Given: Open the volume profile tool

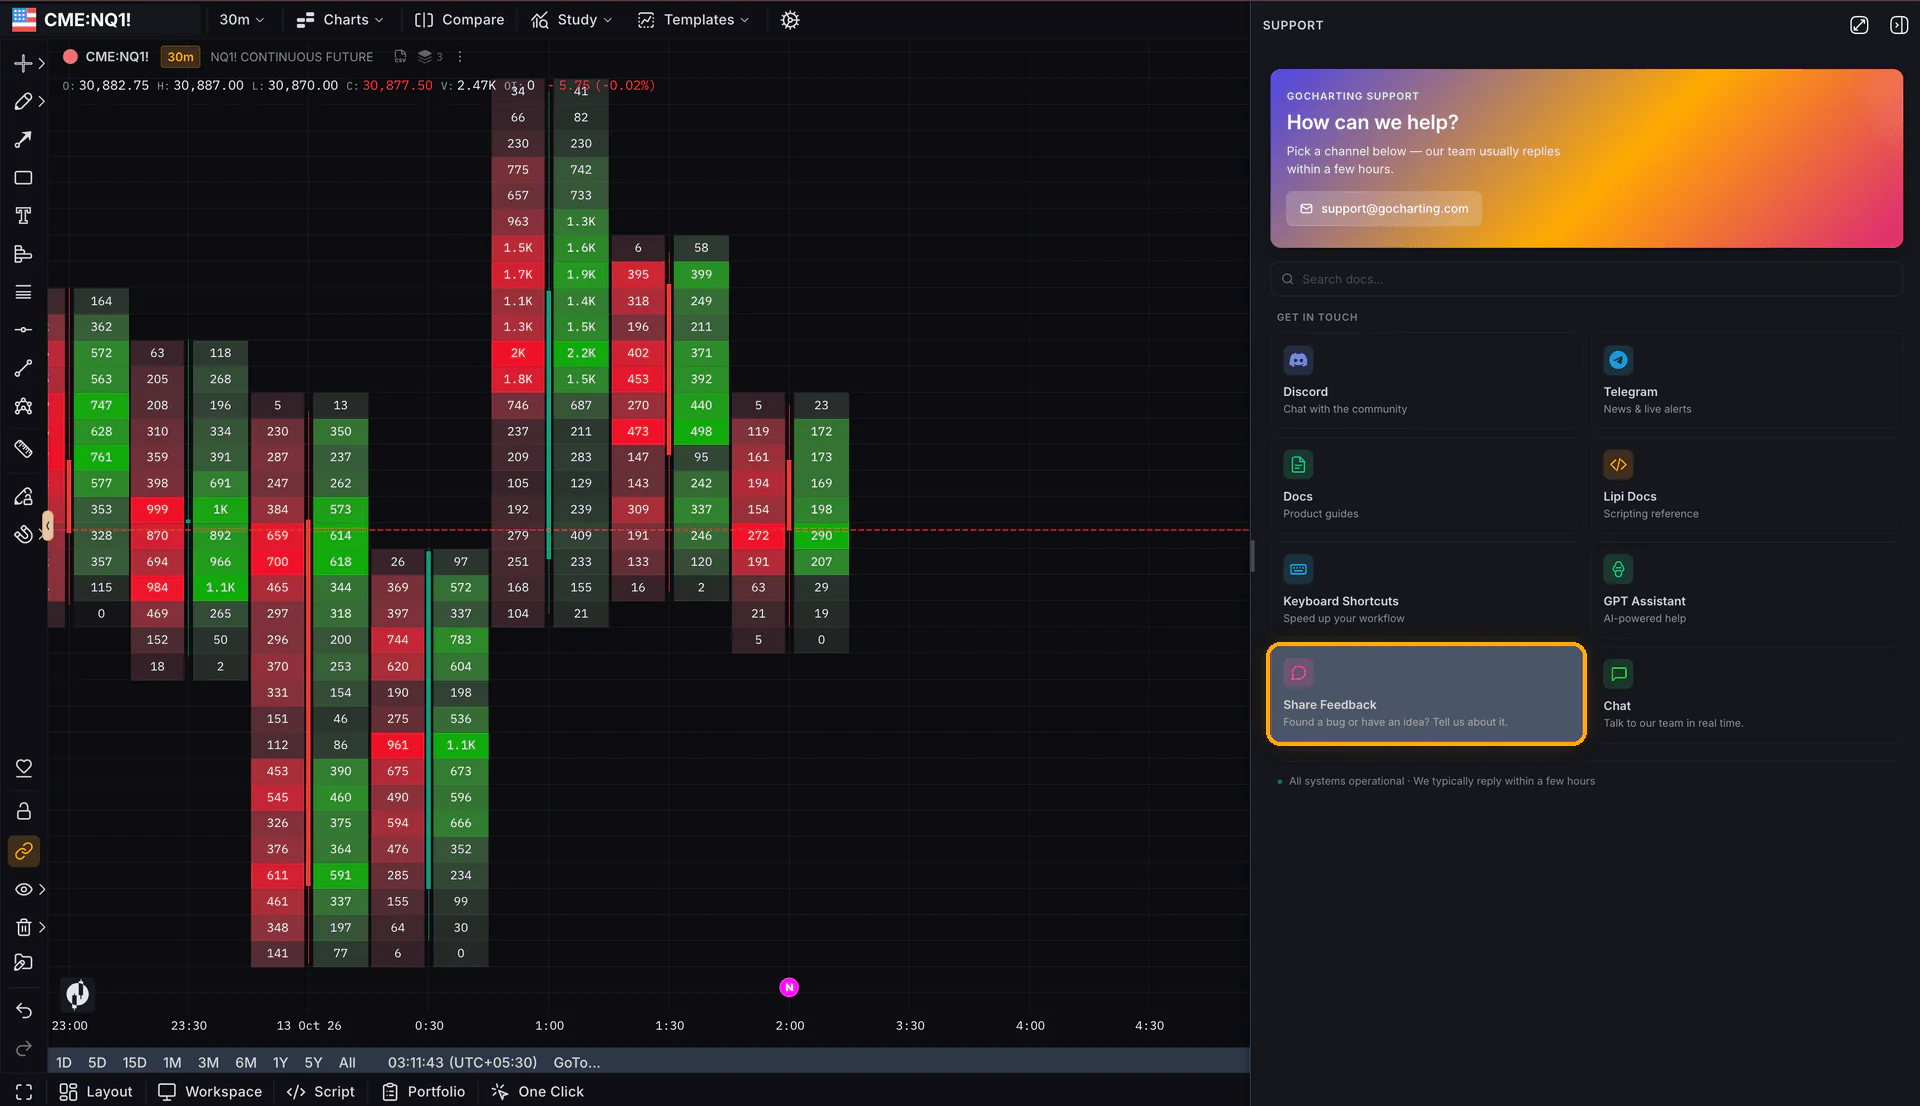Looking at the screenshot, I should pos(23,254).
